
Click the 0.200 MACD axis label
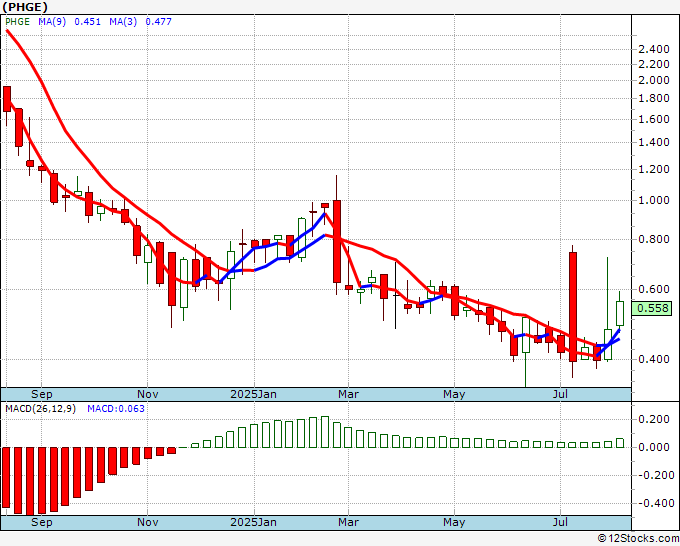click(654, 419)
